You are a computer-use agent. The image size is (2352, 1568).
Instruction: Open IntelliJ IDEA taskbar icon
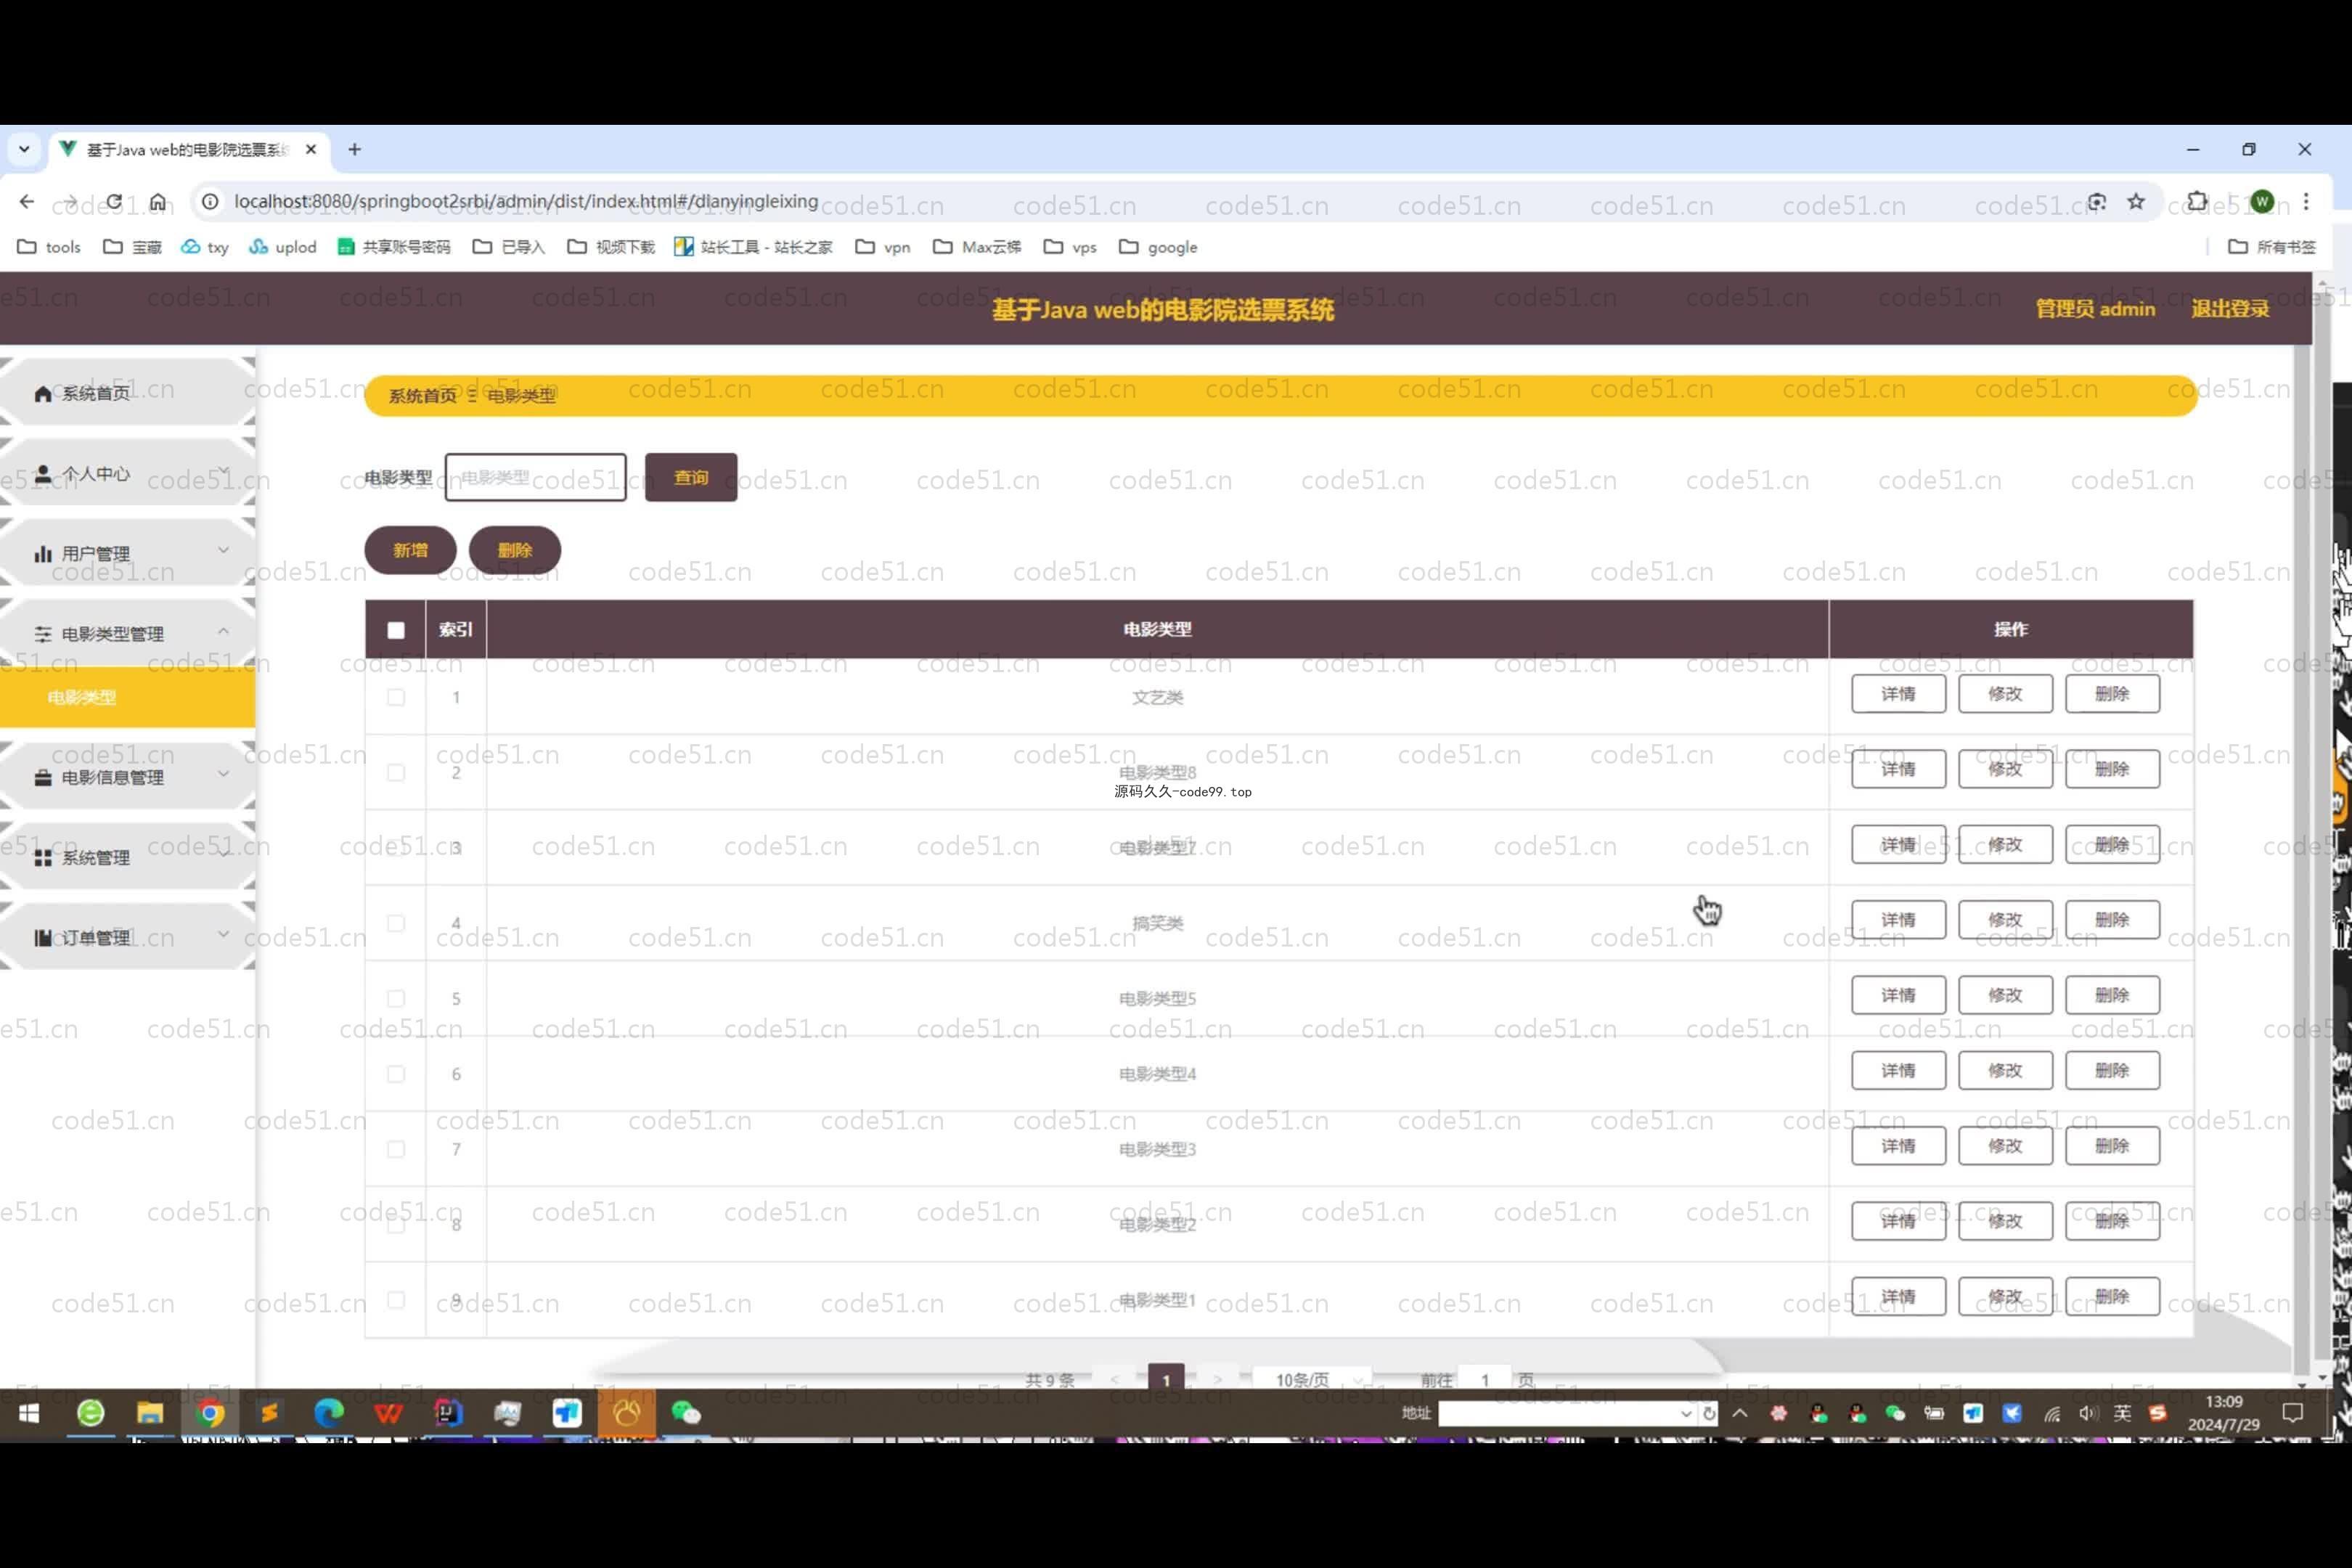[x=448, y=1413]
